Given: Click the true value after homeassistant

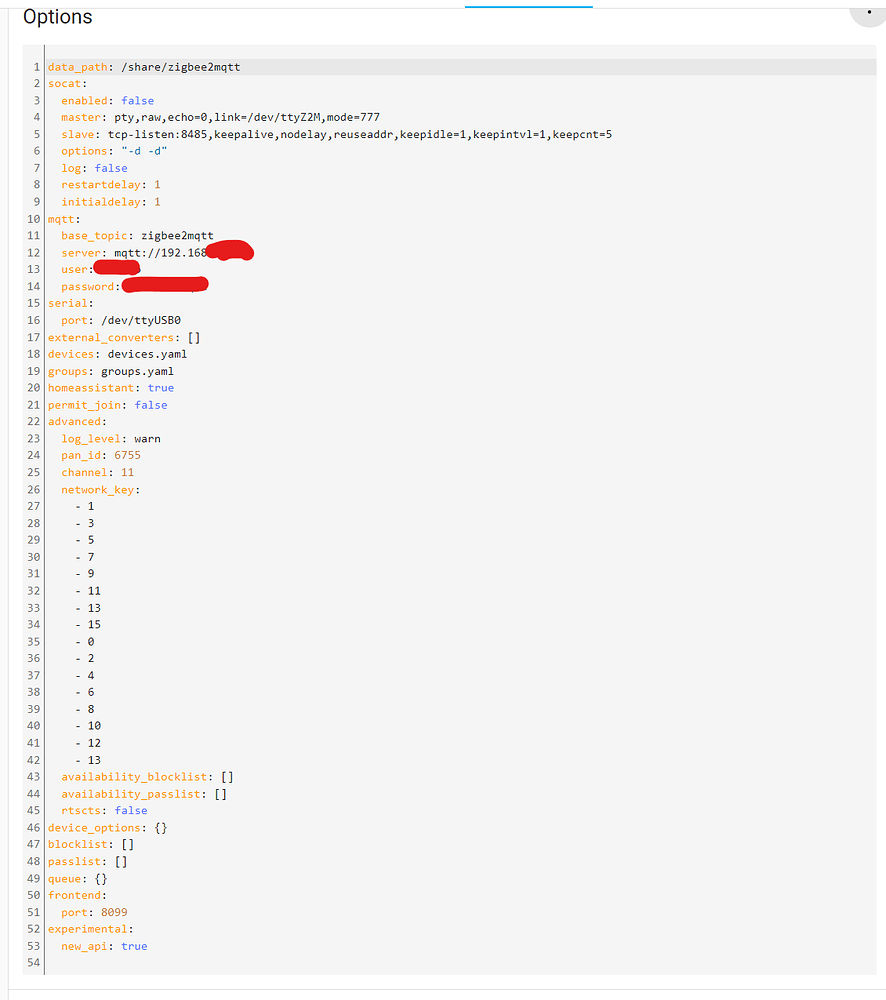Looking at the screenshot, I should [x=160, y=387].
